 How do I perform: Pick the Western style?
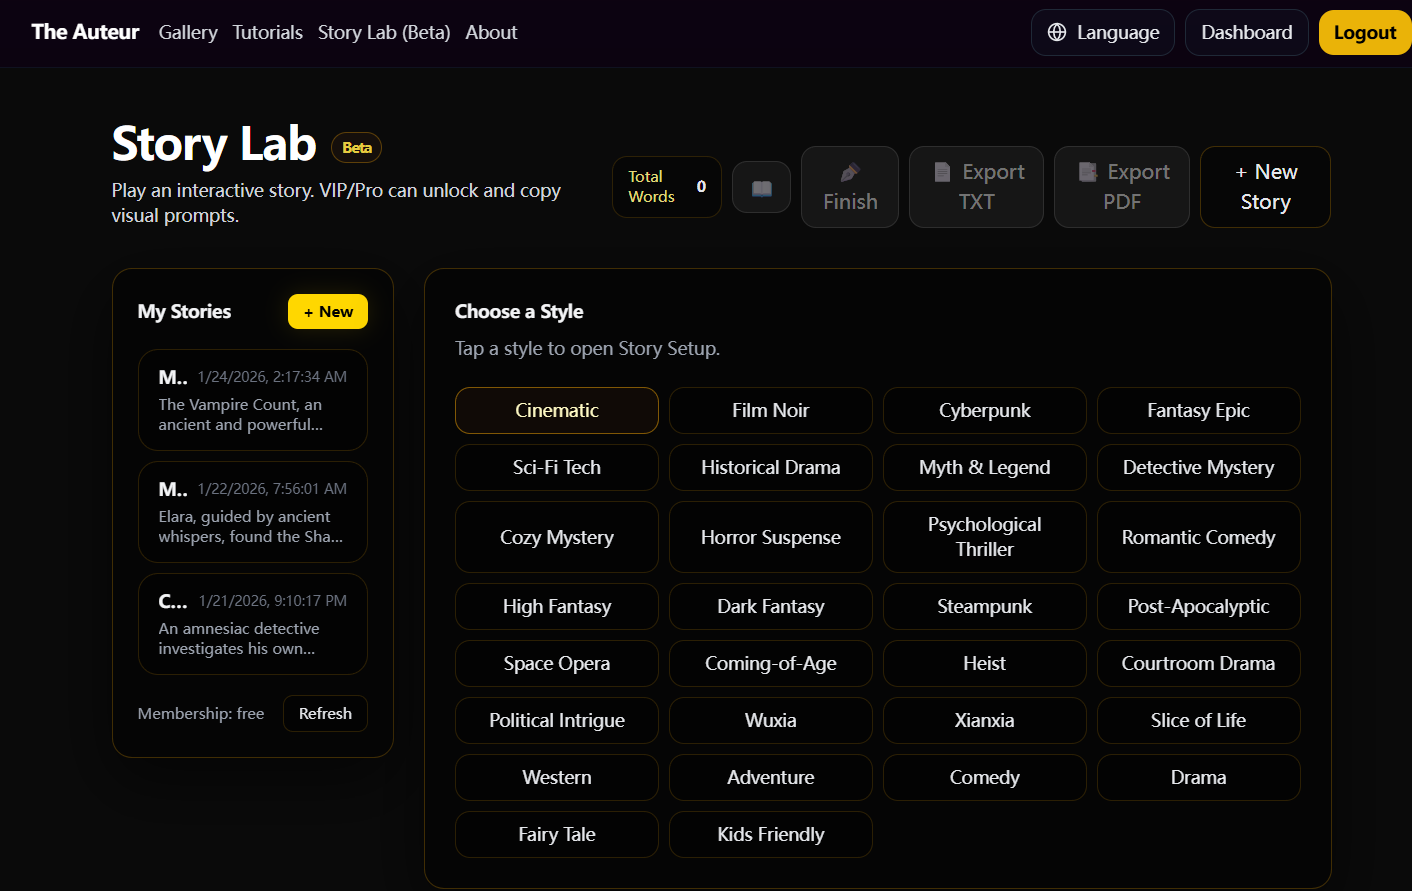(x=557, y=777)
